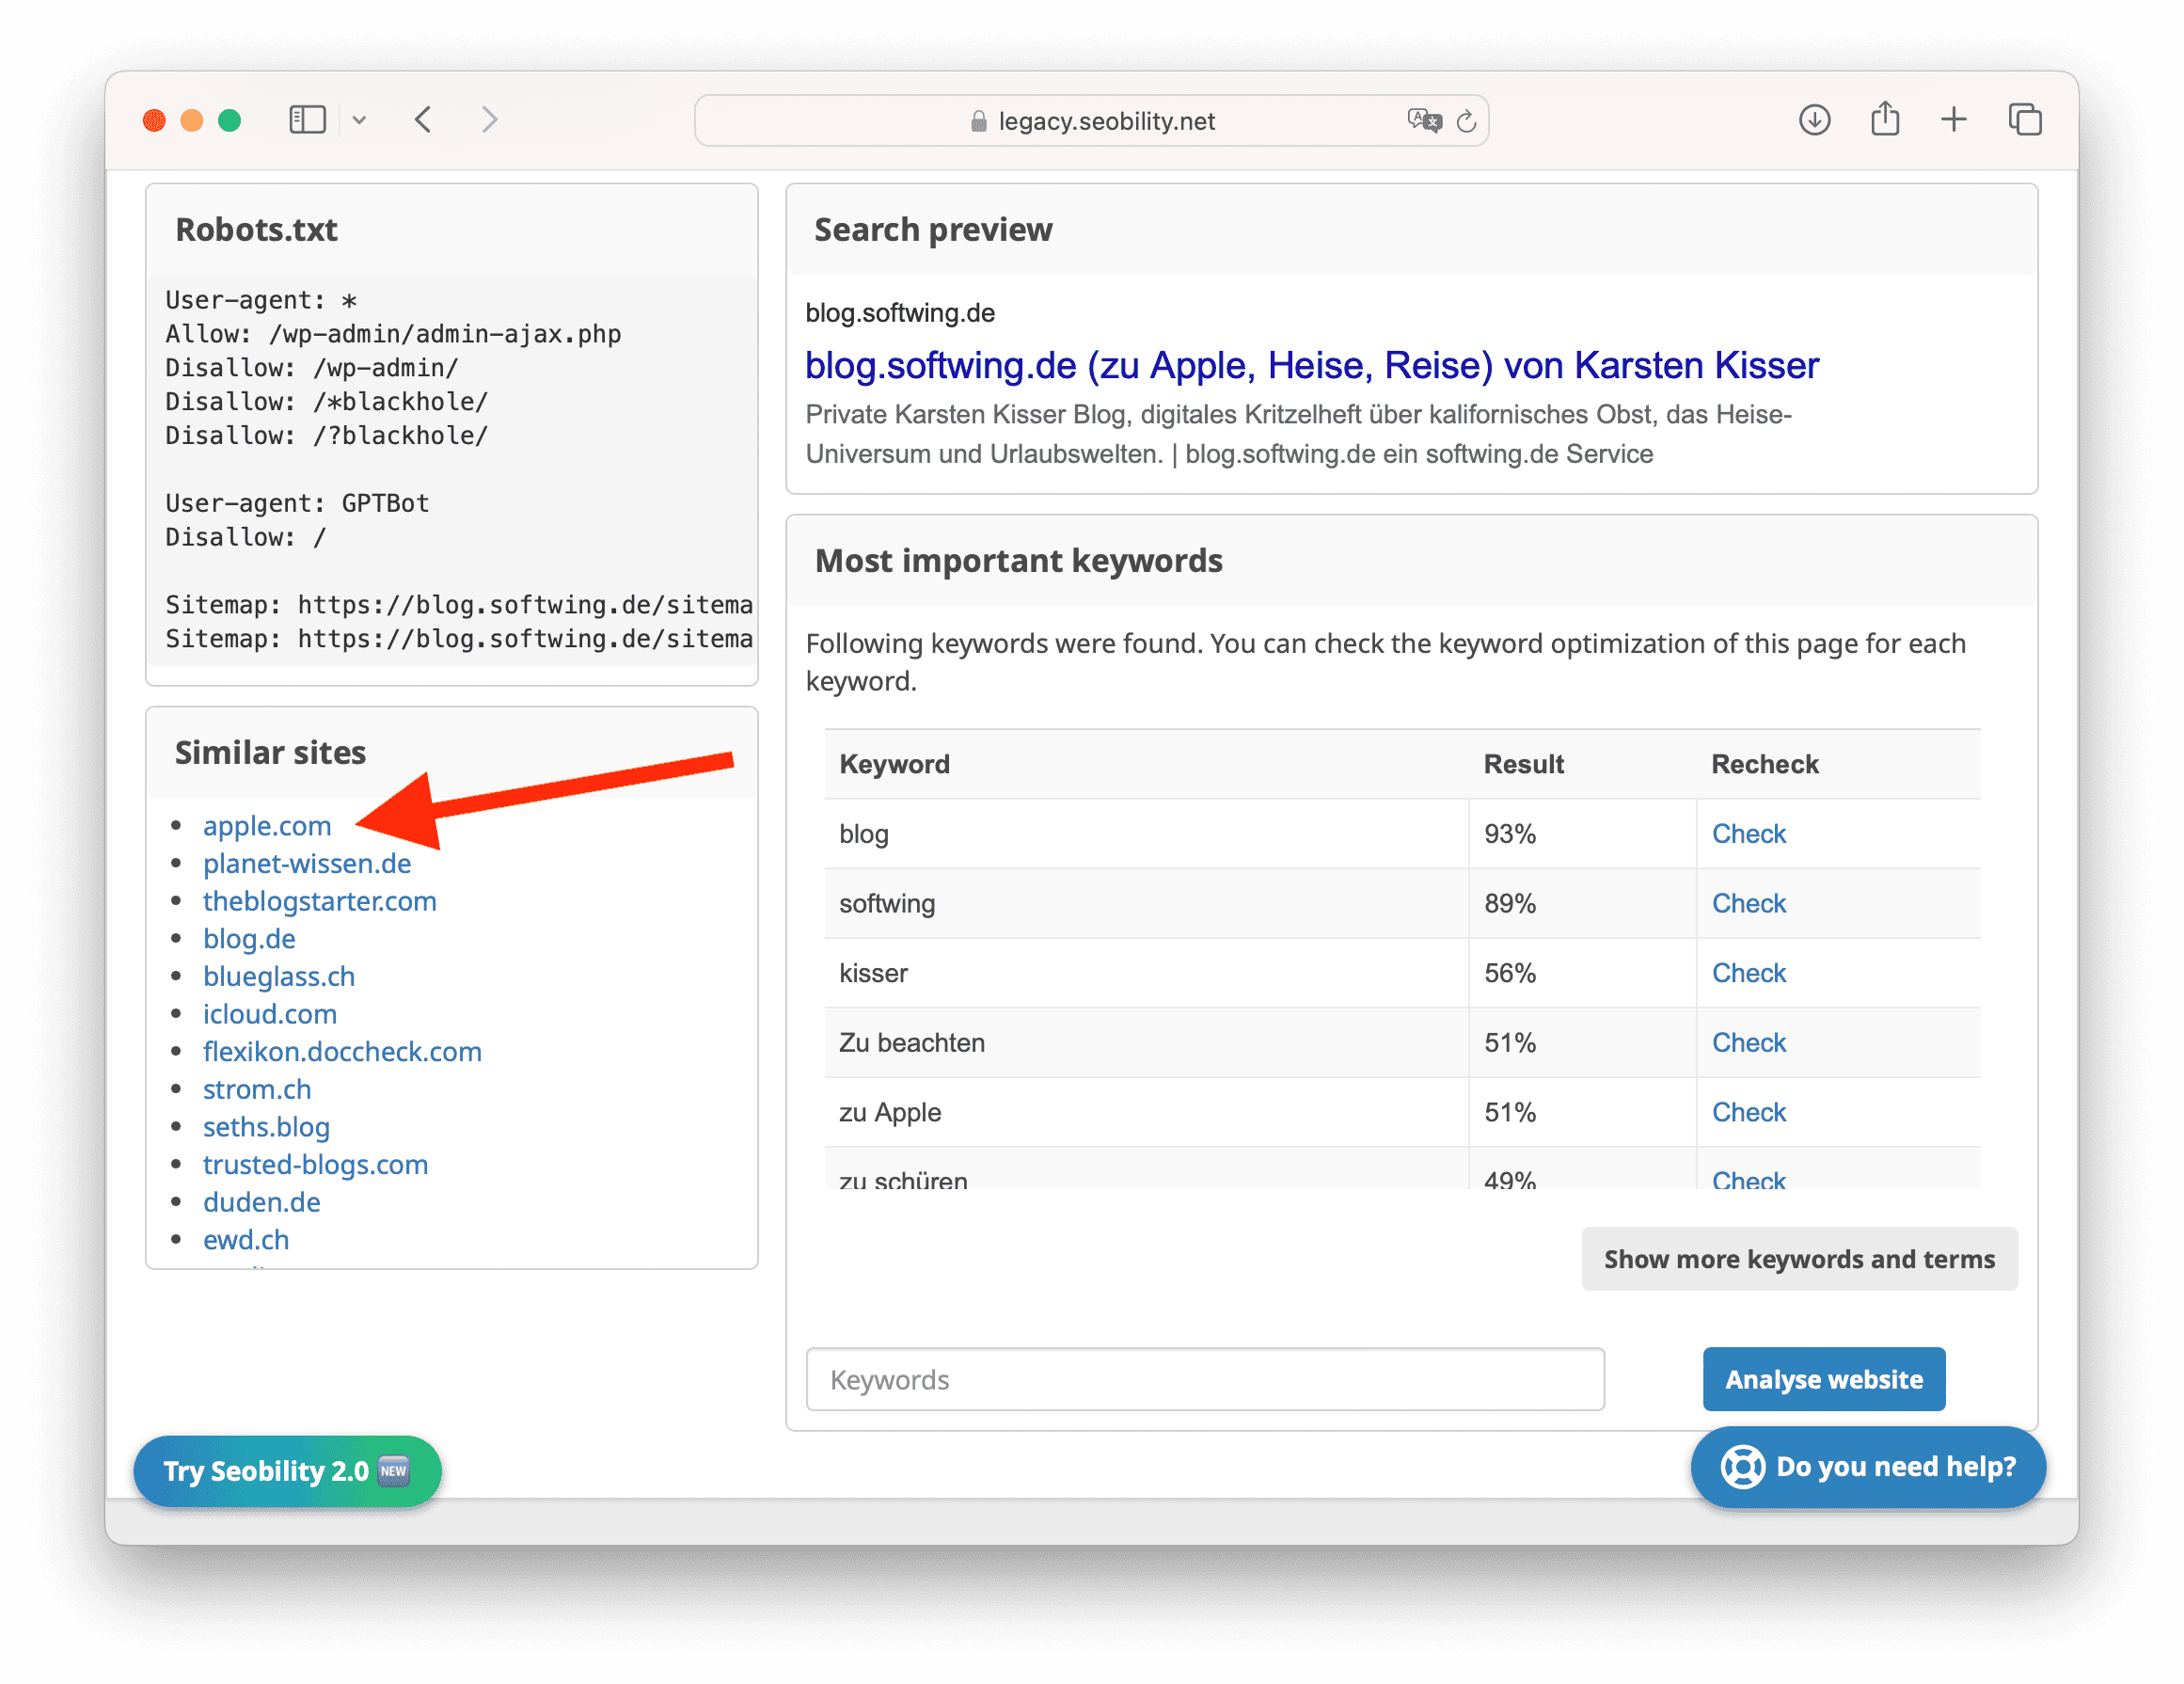Open the apple.com similar site link
The width and height of the screenshot is (2184, 1684).
[266, 826]
